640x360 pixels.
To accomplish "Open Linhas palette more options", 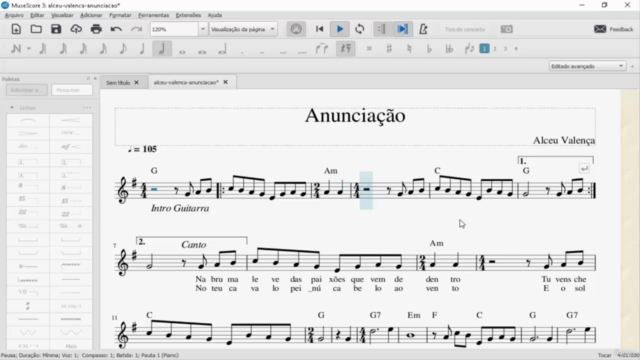I will click(x=87, y=107).
